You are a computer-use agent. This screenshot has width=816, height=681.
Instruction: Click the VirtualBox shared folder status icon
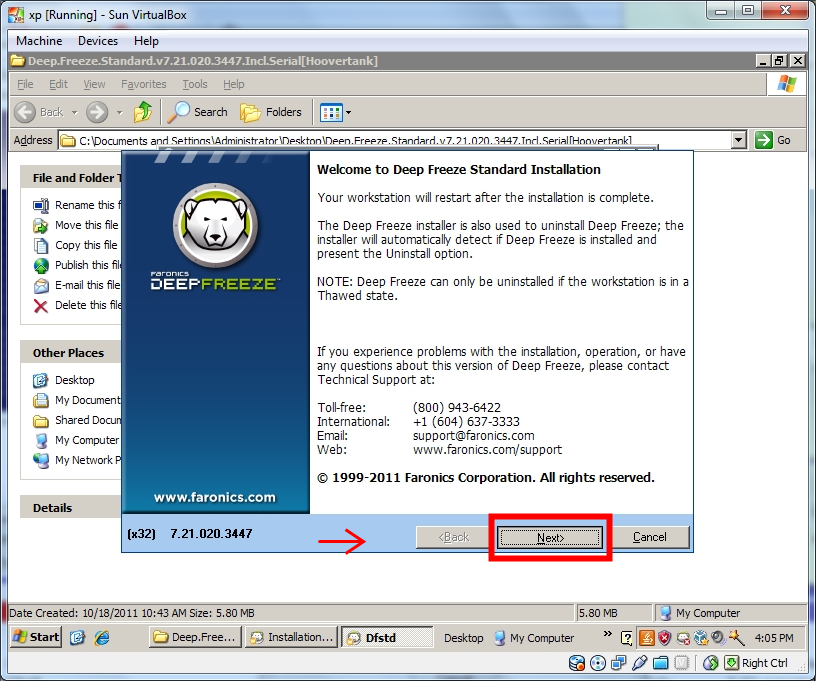click(661, 662)
